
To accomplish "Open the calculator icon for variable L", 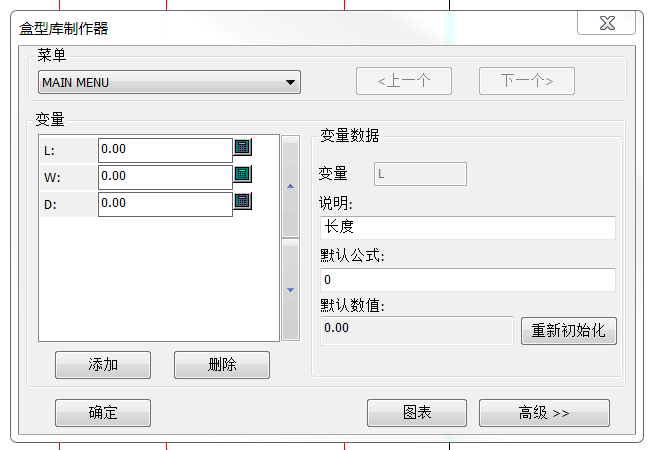I will [x=242, y=148].
